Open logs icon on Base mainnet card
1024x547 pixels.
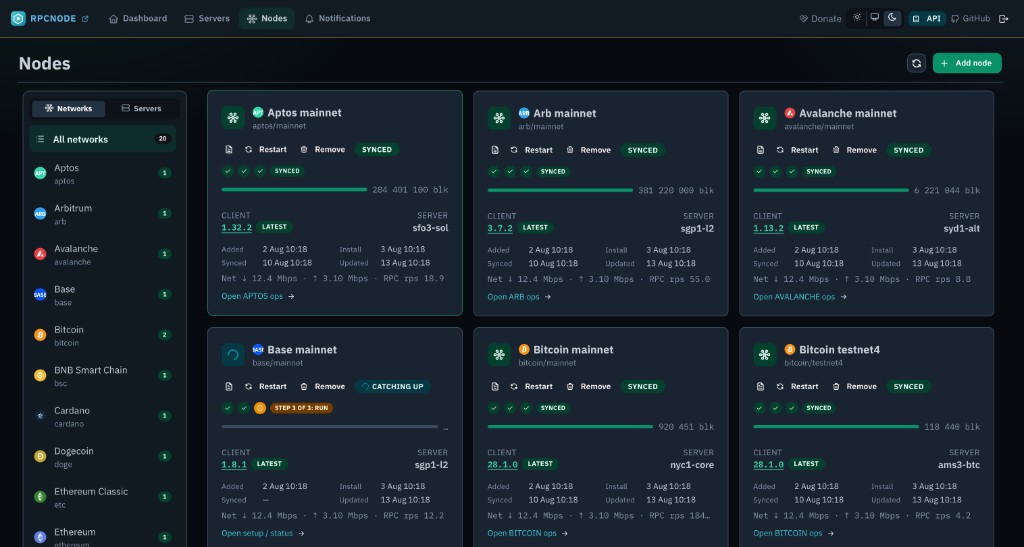click(229, 386)
